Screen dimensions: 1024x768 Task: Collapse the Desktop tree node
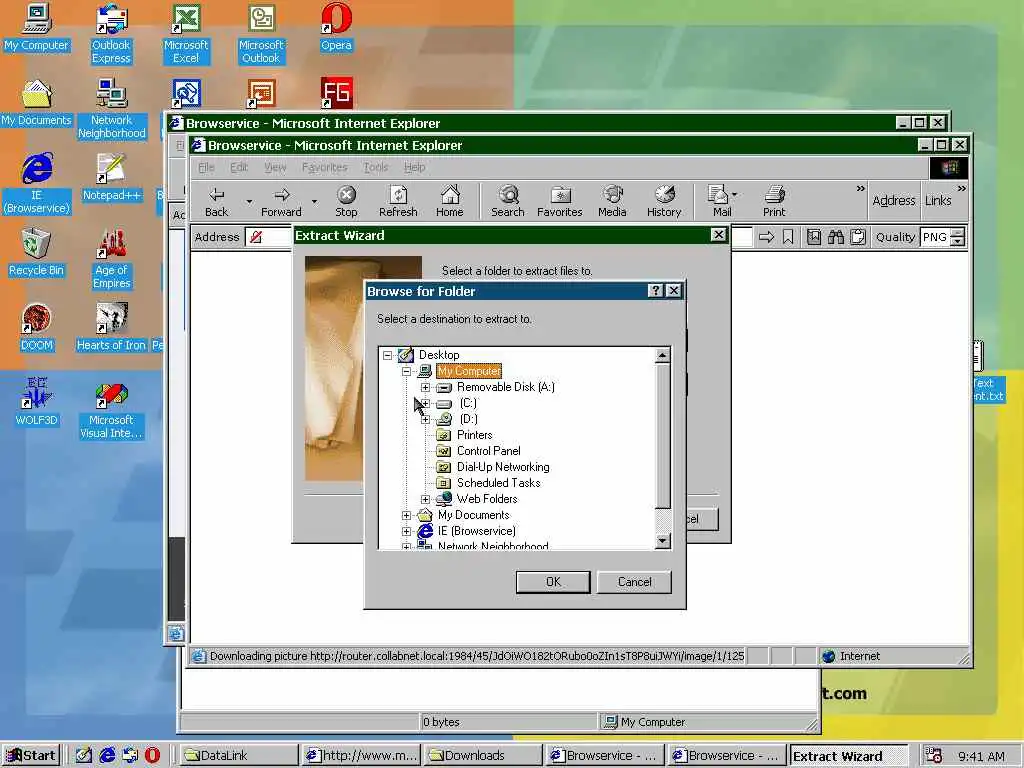387,355
